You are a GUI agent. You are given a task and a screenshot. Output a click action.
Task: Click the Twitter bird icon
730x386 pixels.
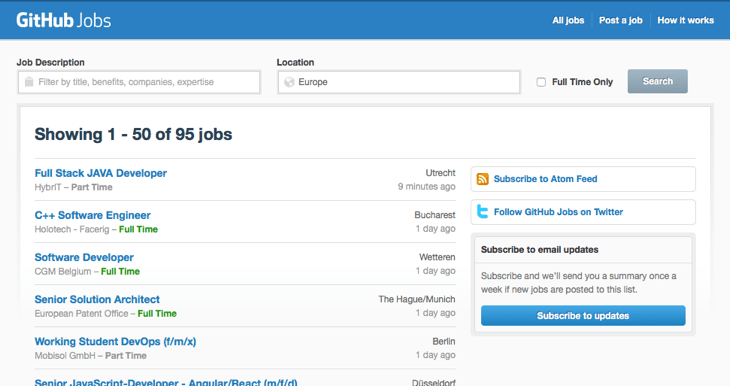tap(483, 212)
